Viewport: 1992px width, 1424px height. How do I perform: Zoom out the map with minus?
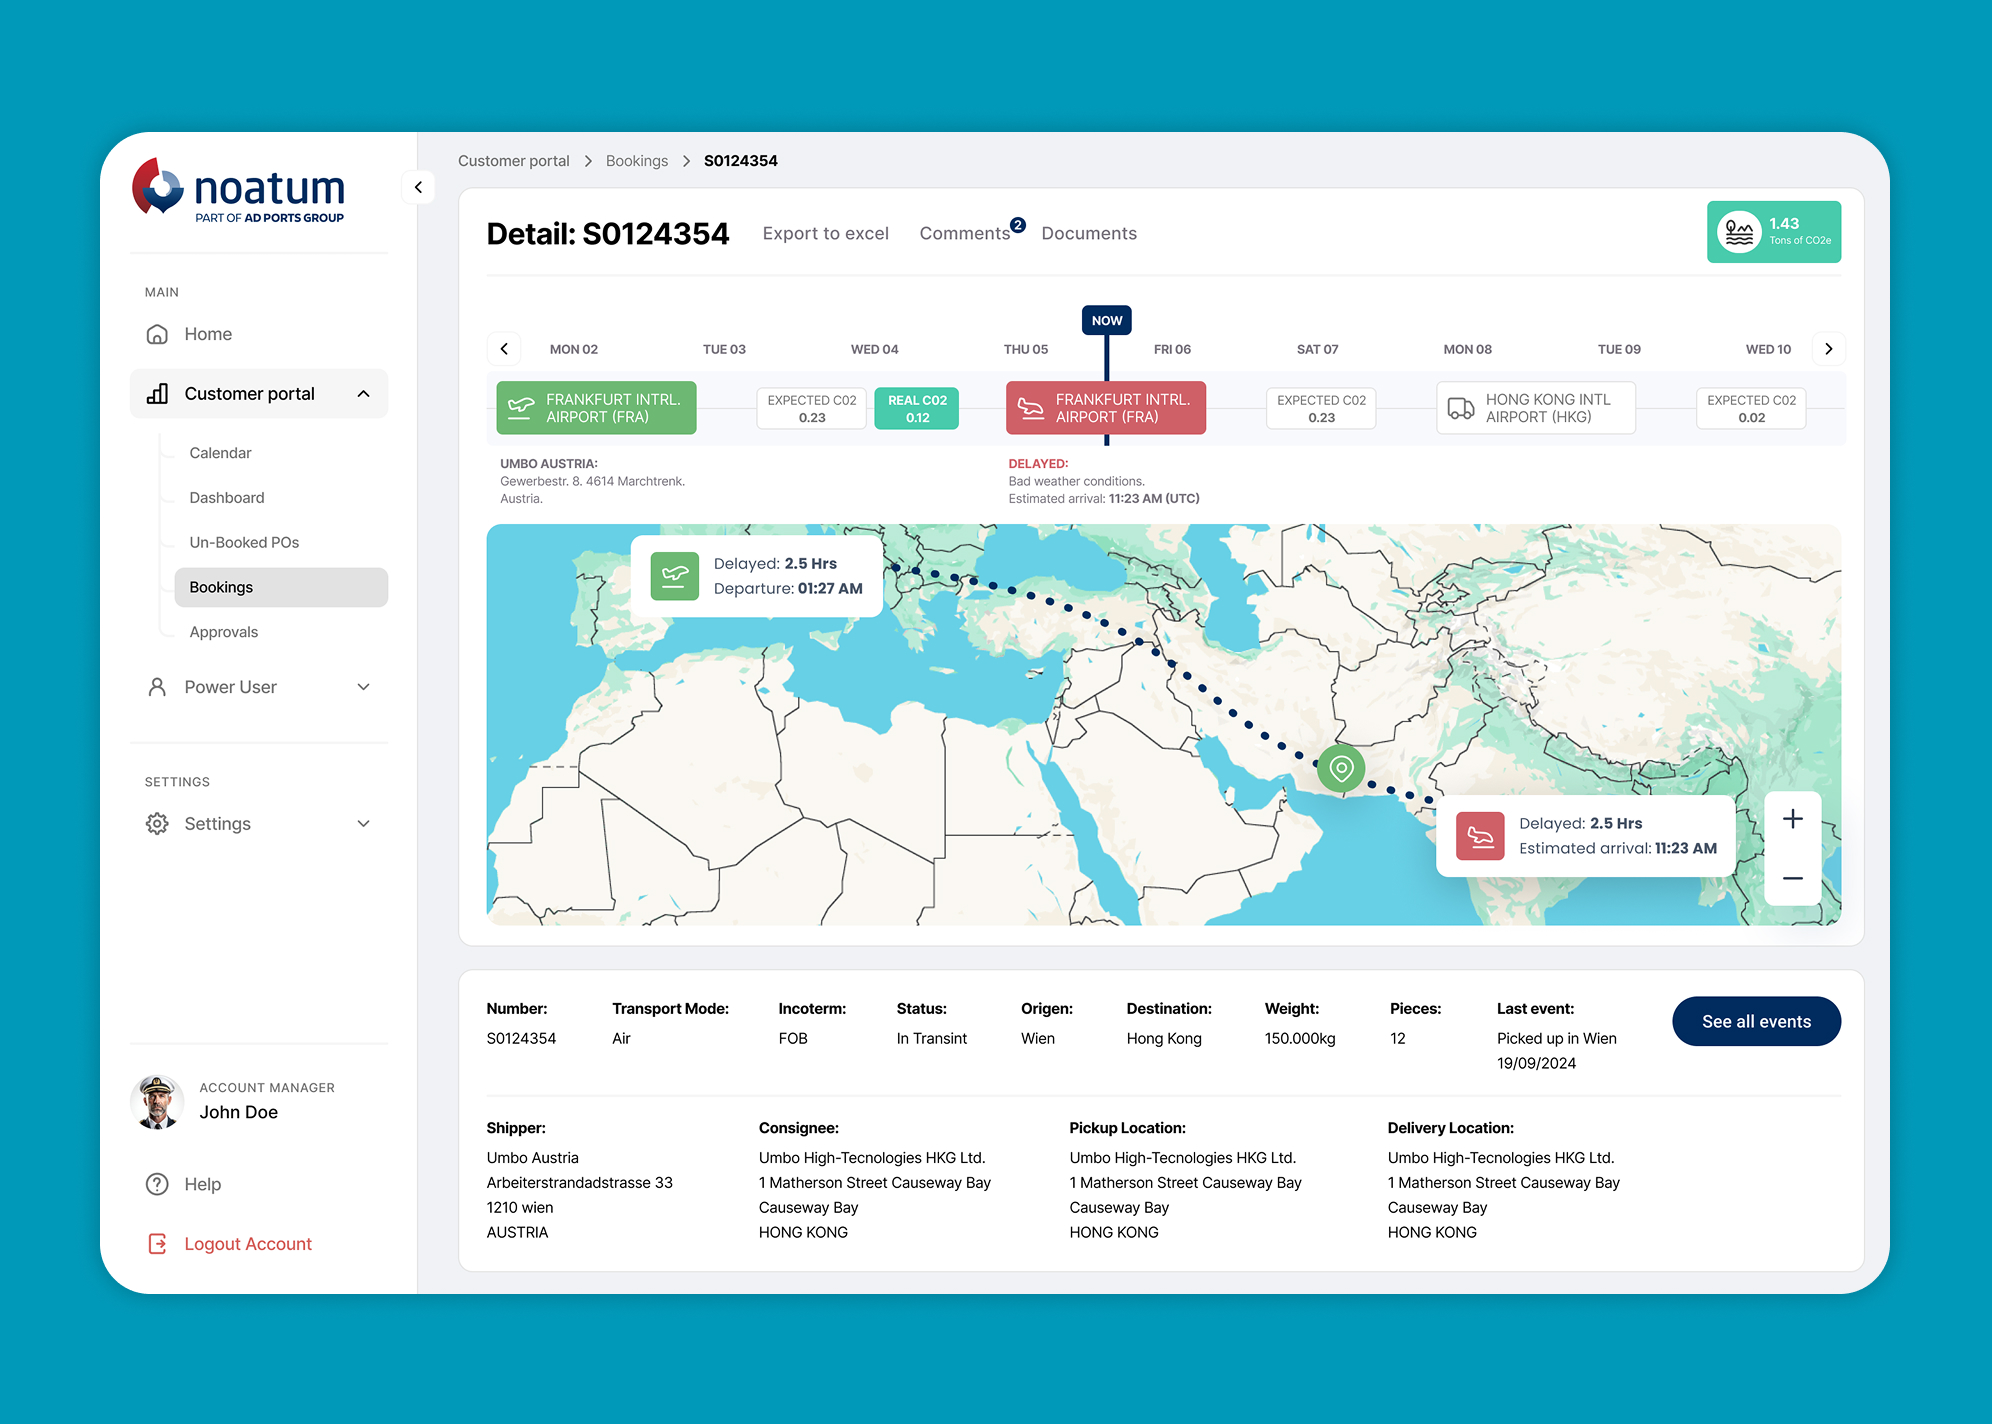click(x=1792, y=878)
